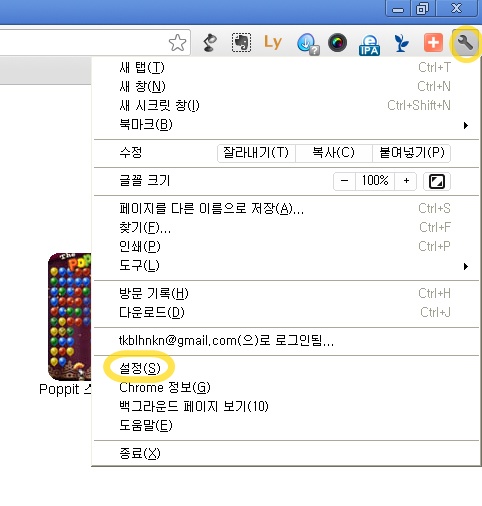Click the 복사(C) button
This screenshot has width=482, height=506.
pos(334,153)
